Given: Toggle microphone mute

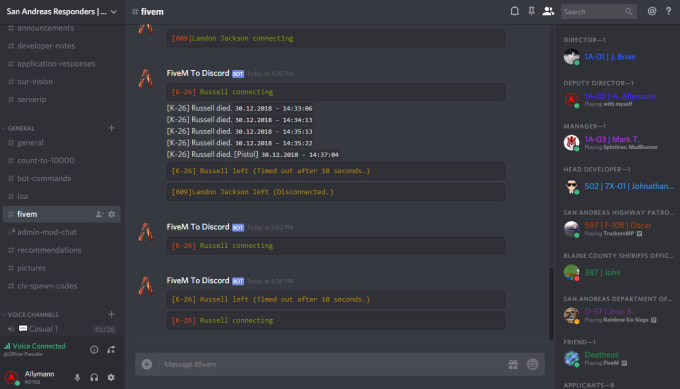Looking at the screenshot, I should (x=77, y=378).
